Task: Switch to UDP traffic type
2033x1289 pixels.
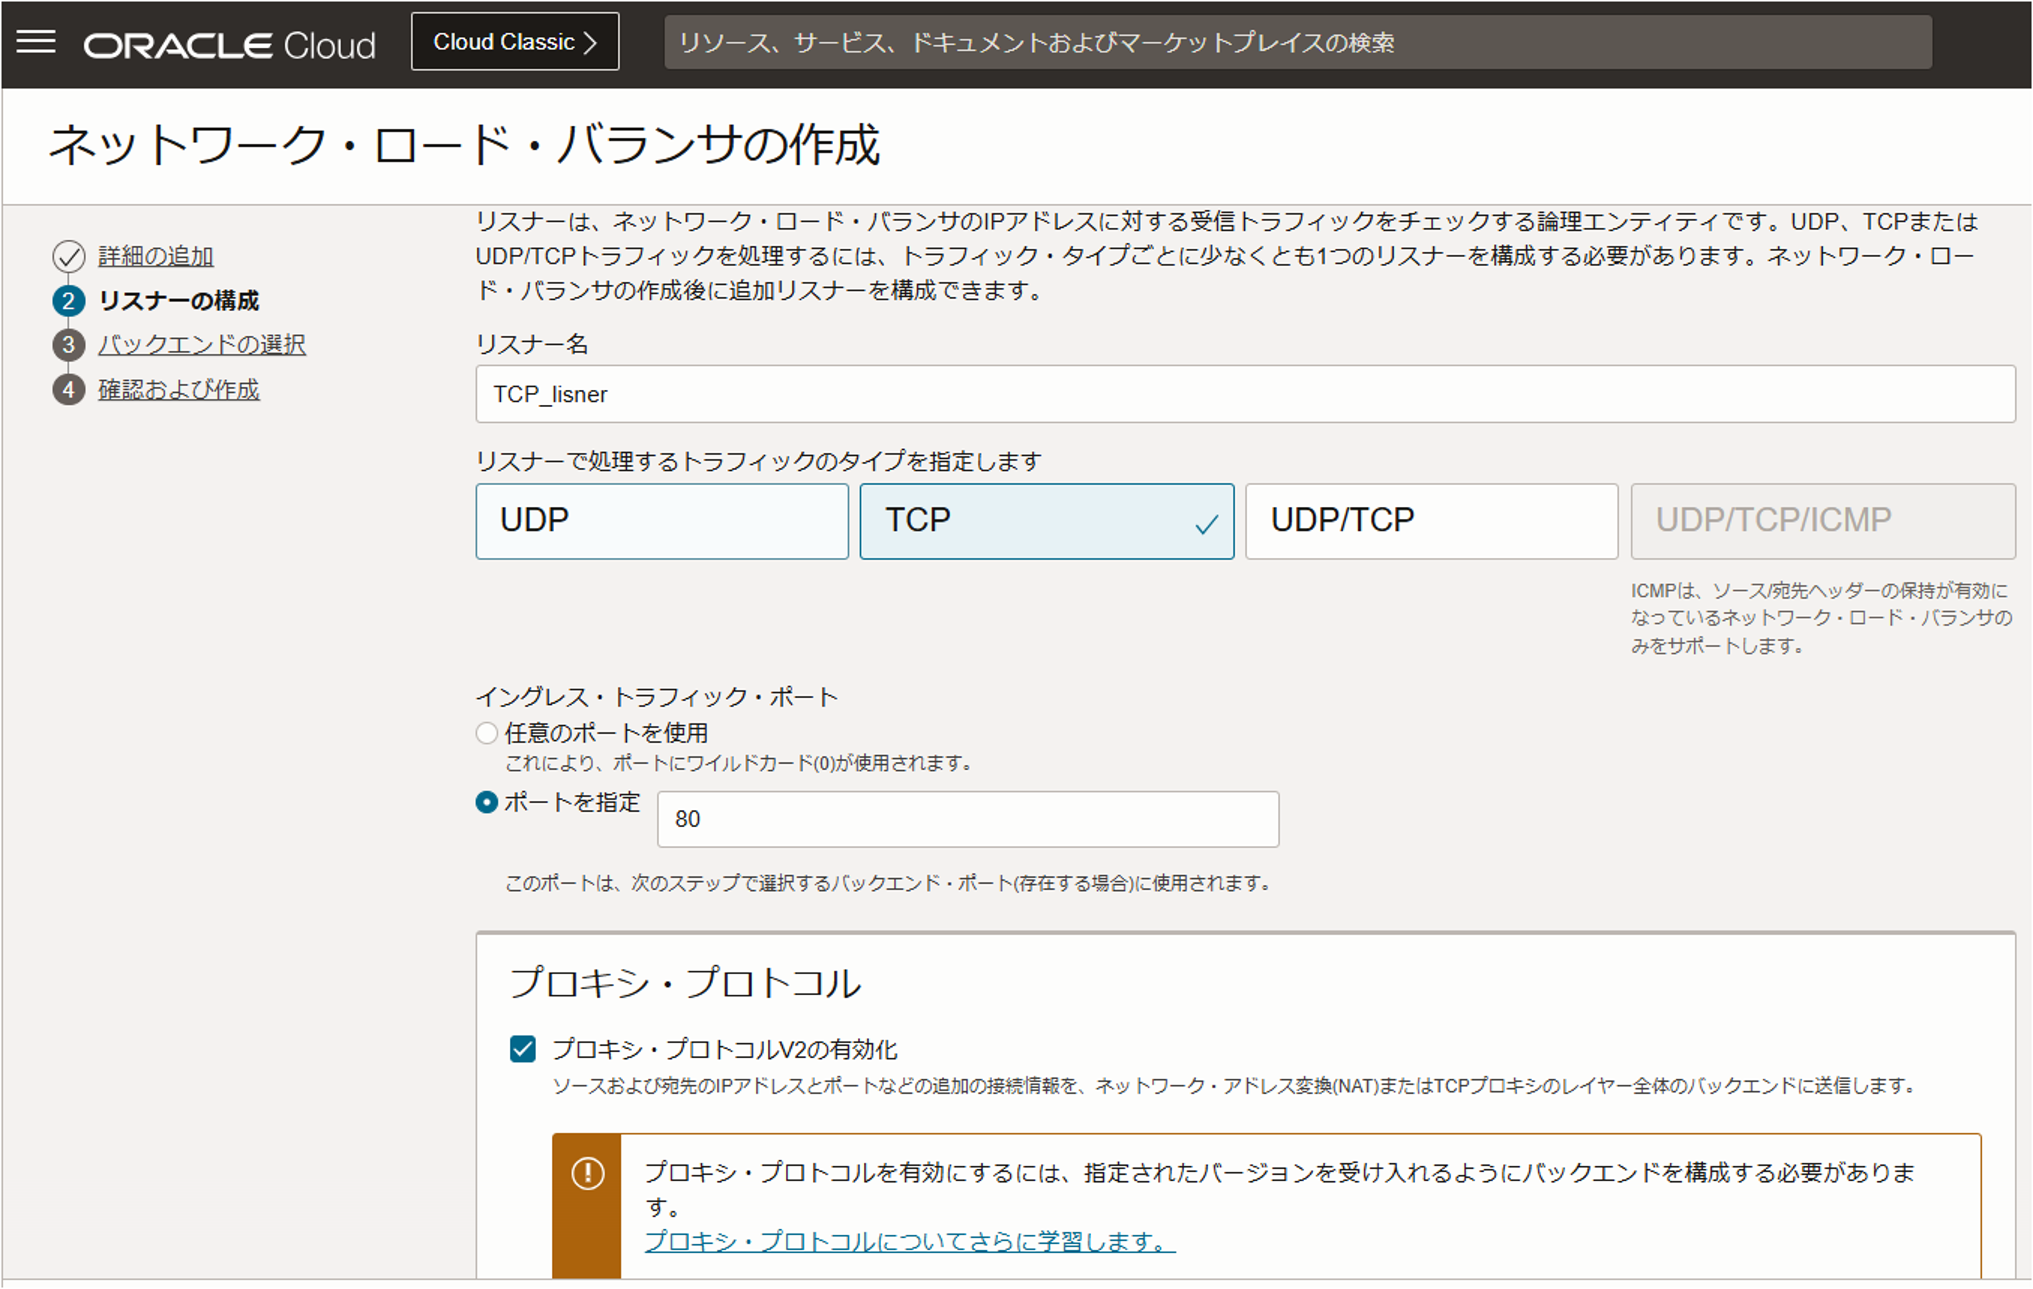Action: [662, 521]
